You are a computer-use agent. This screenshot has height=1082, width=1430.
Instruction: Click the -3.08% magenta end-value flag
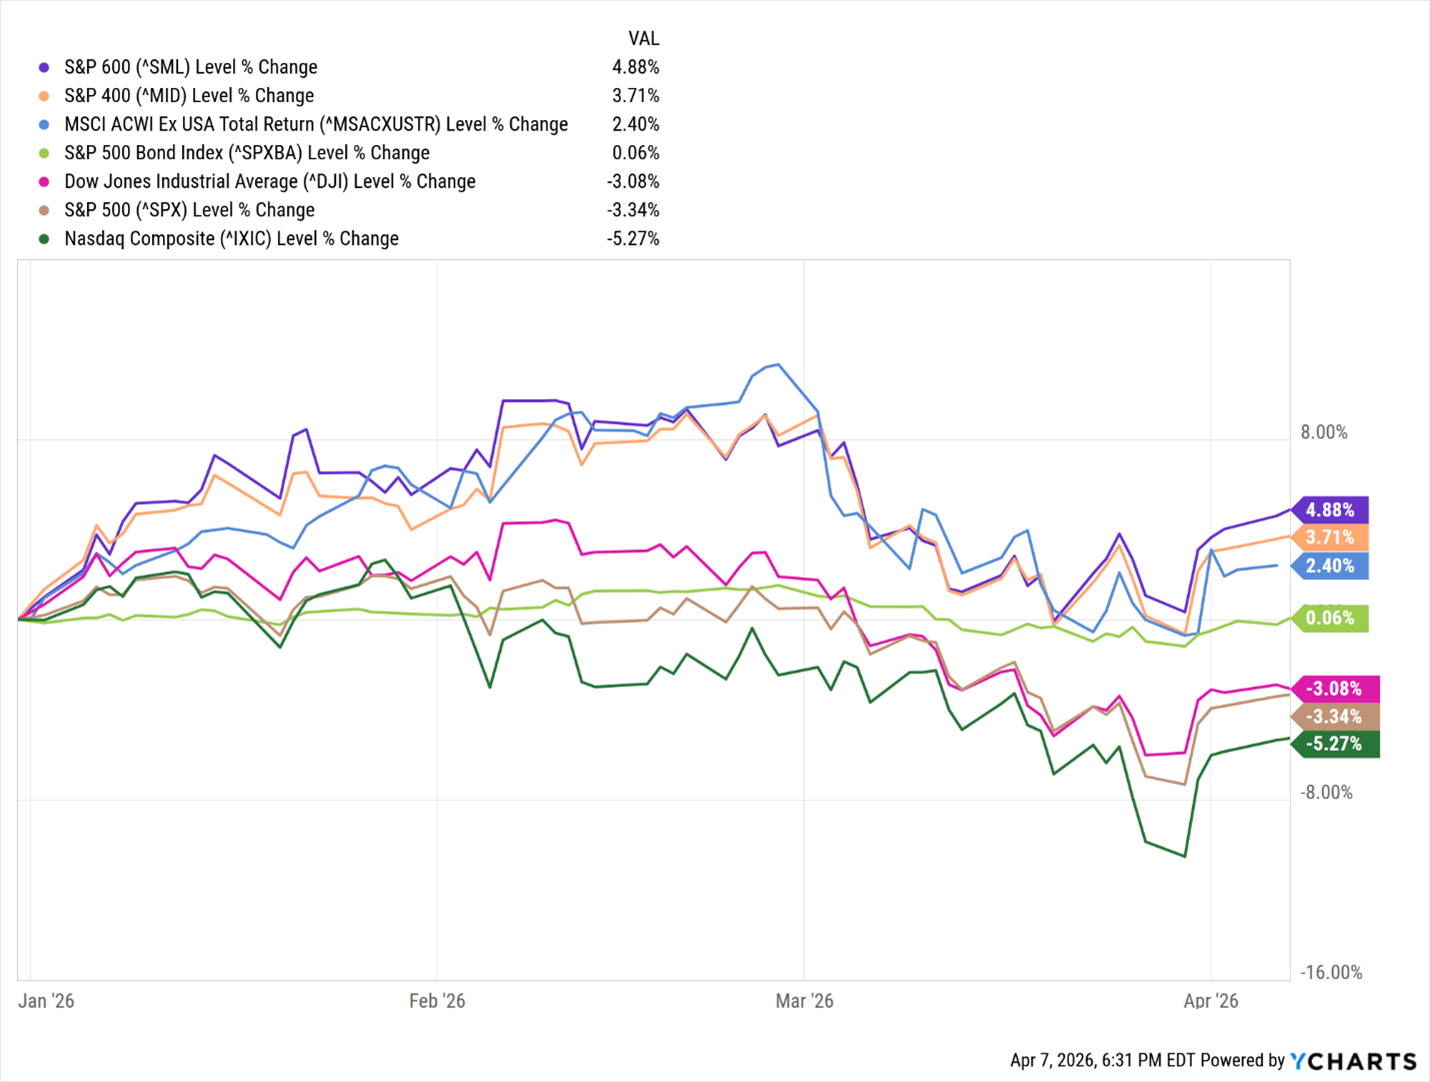click(1336, 689)
